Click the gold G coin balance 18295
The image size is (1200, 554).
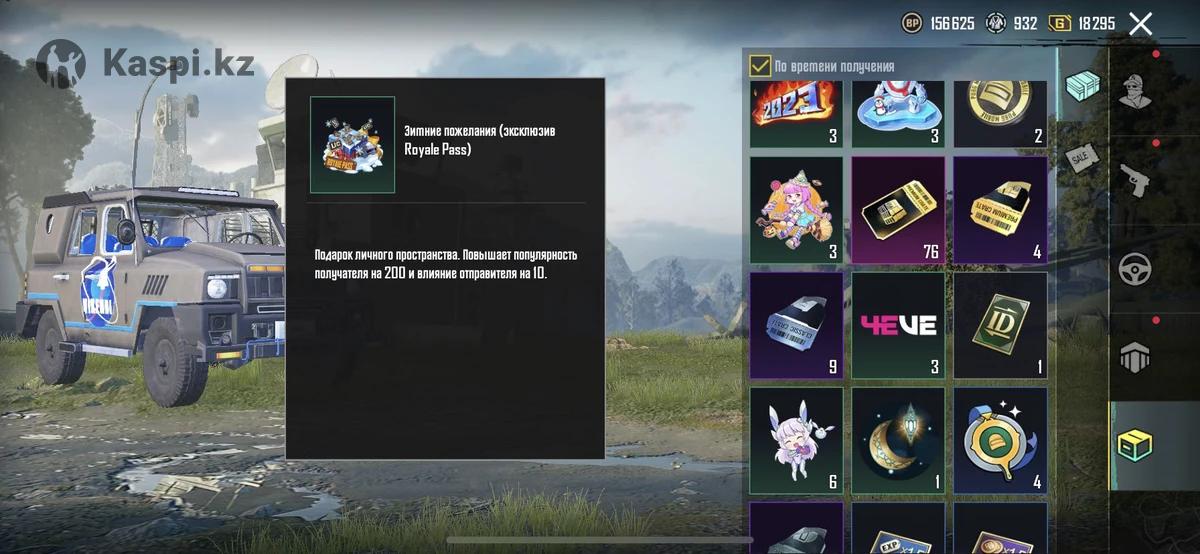point(1081,23)
